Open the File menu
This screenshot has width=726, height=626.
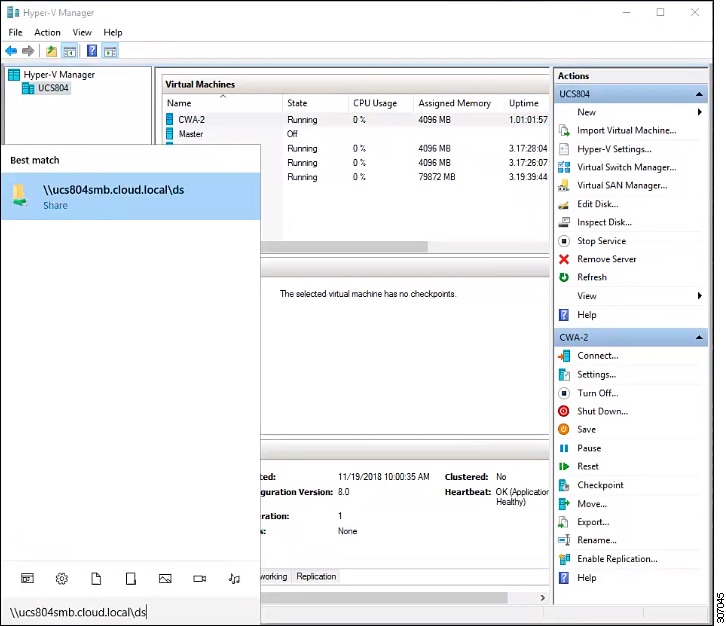[x=15, y=32]
